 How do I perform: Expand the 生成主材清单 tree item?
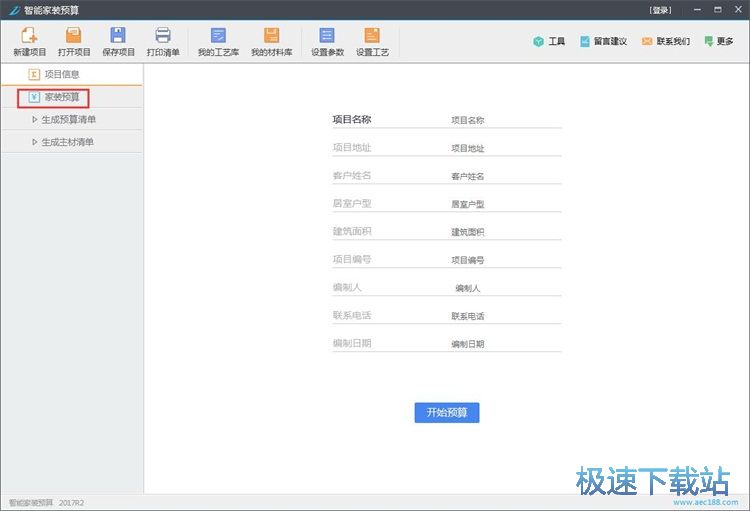(66, 142)
